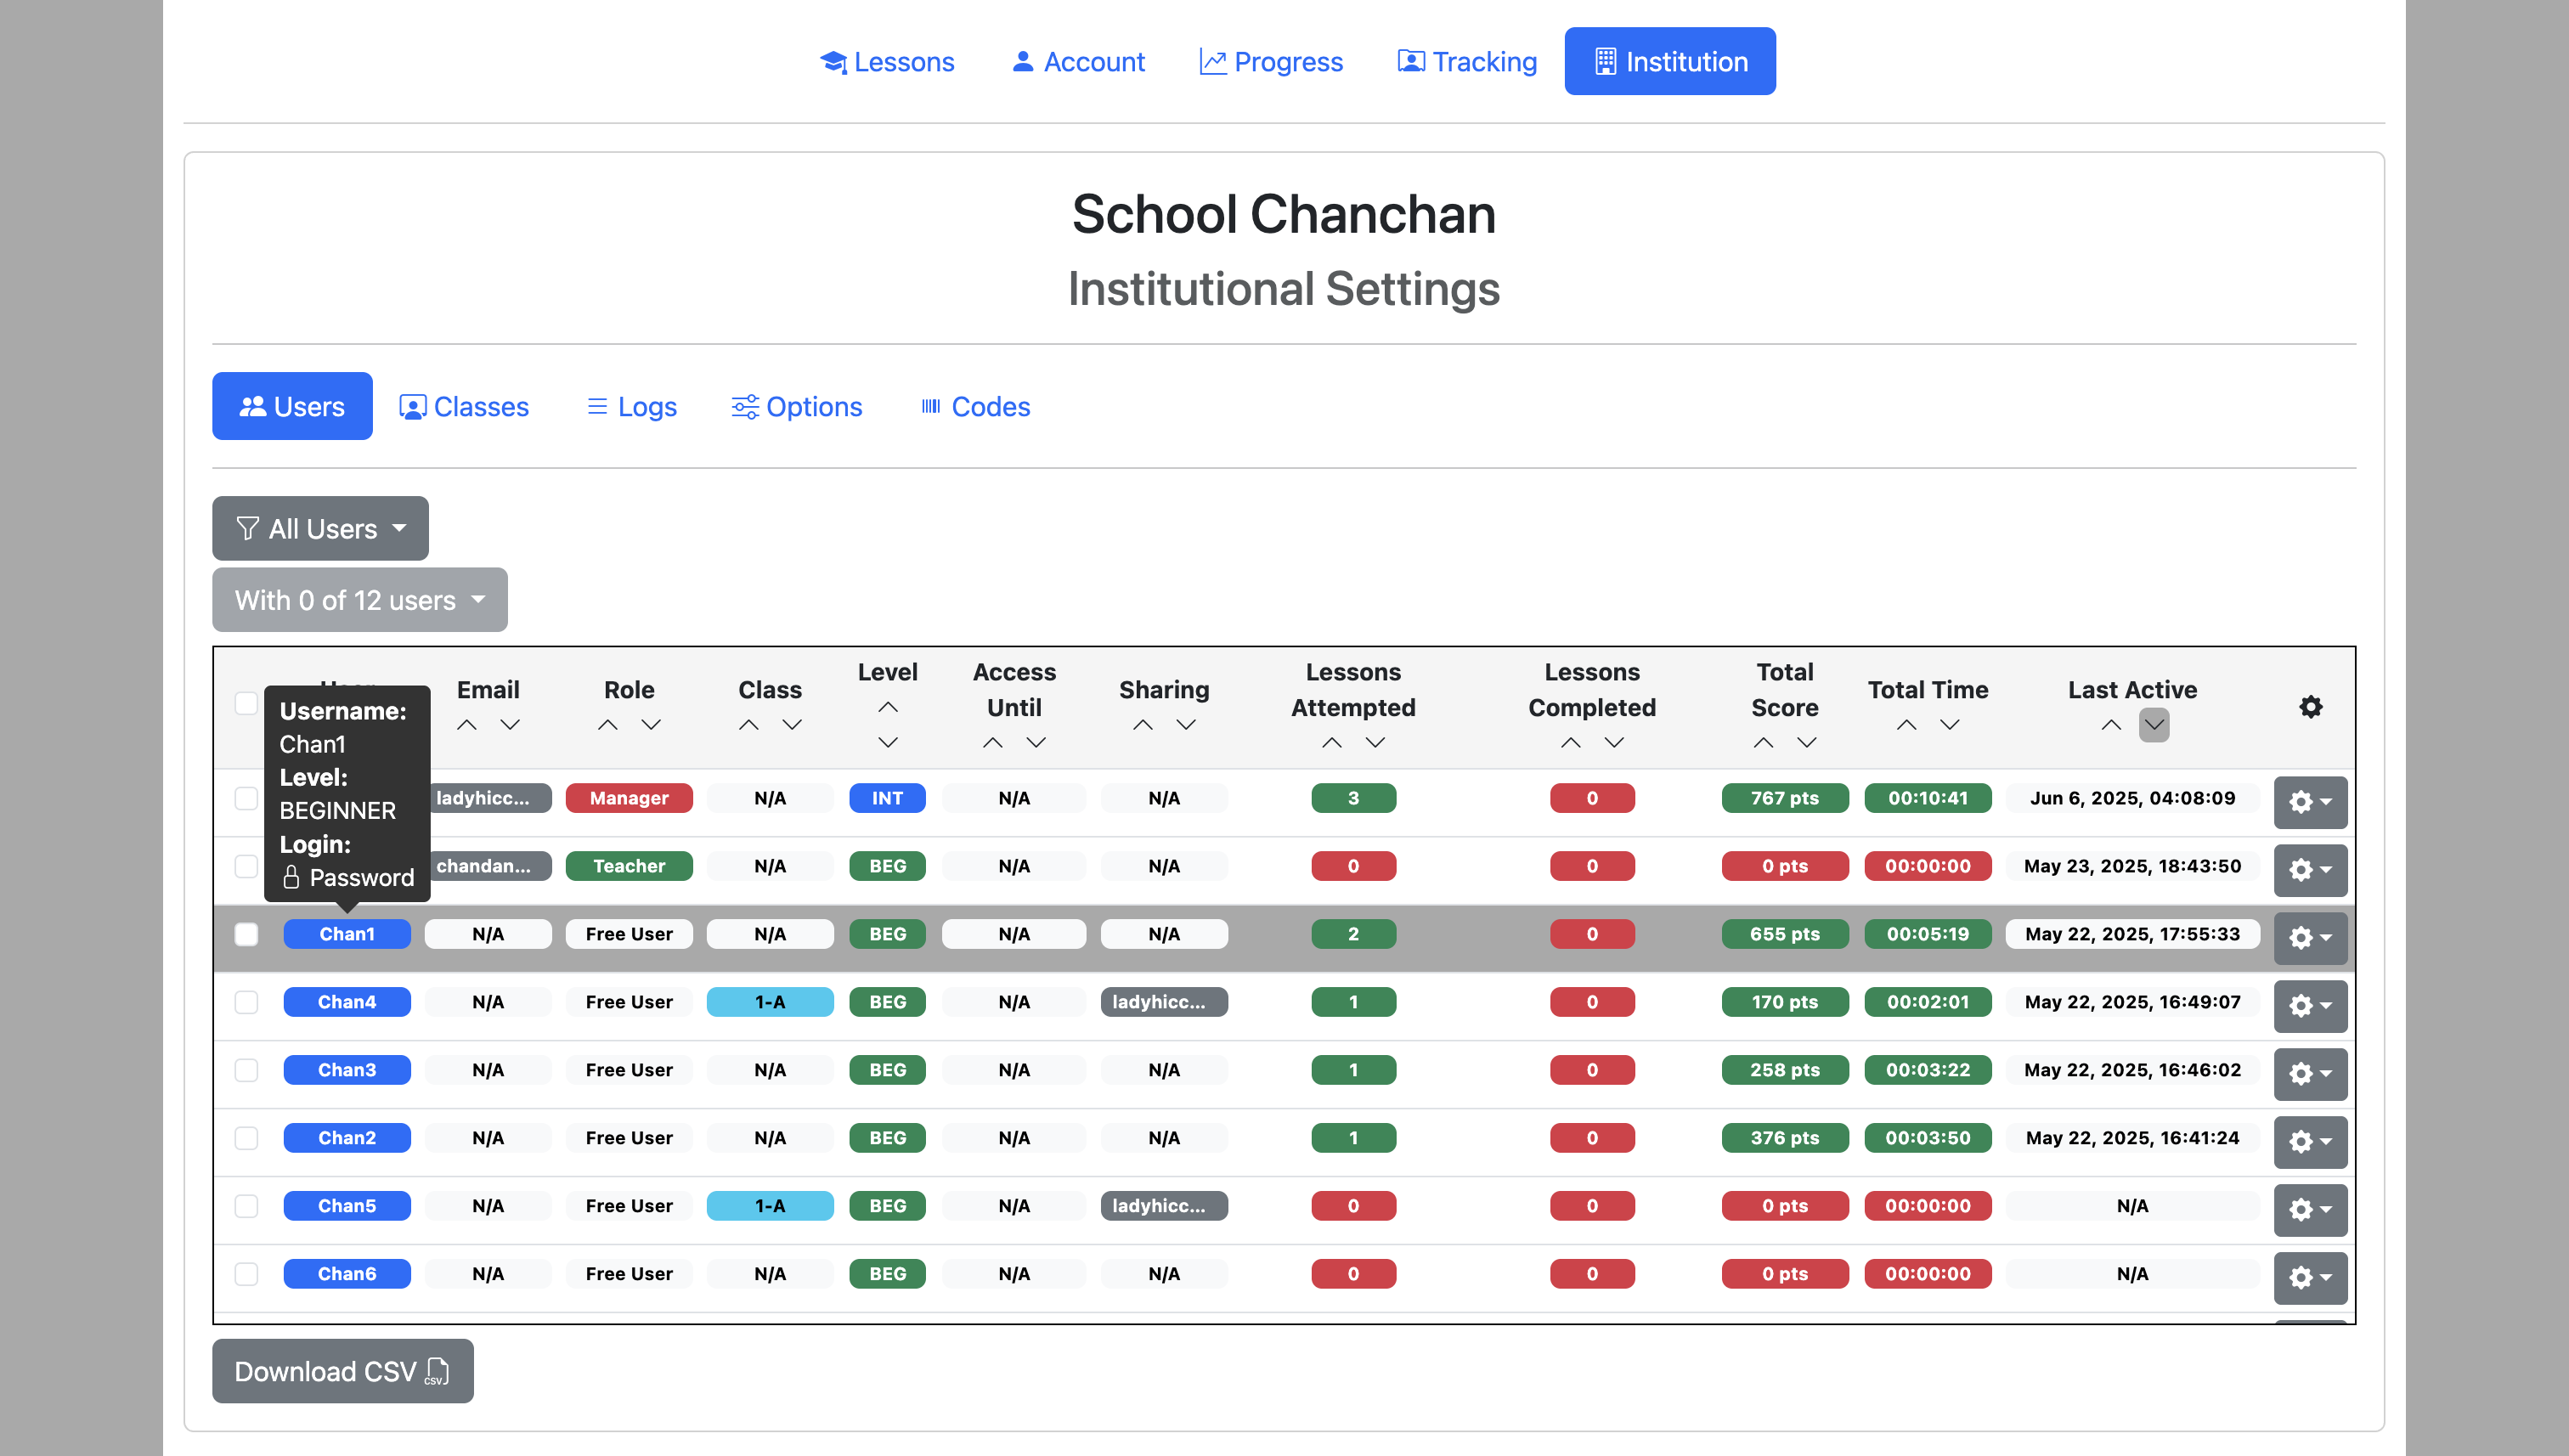This screenshot has height=1456, width=2569.
Task: Select the Chan6 row checkbox
Action: point(246,1274)
